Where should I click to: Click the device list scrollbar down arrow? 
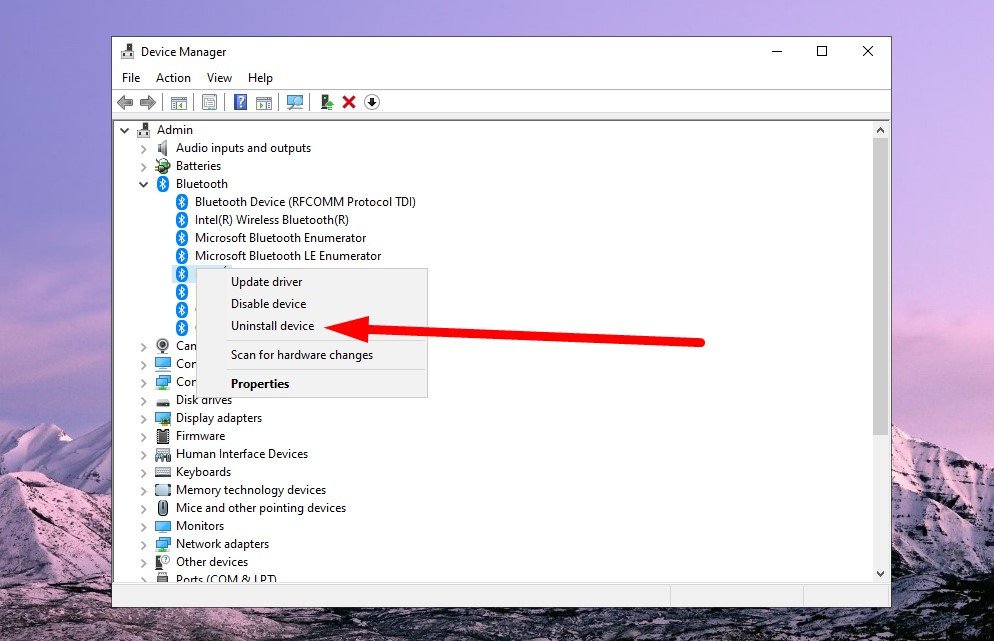(881, 572)
